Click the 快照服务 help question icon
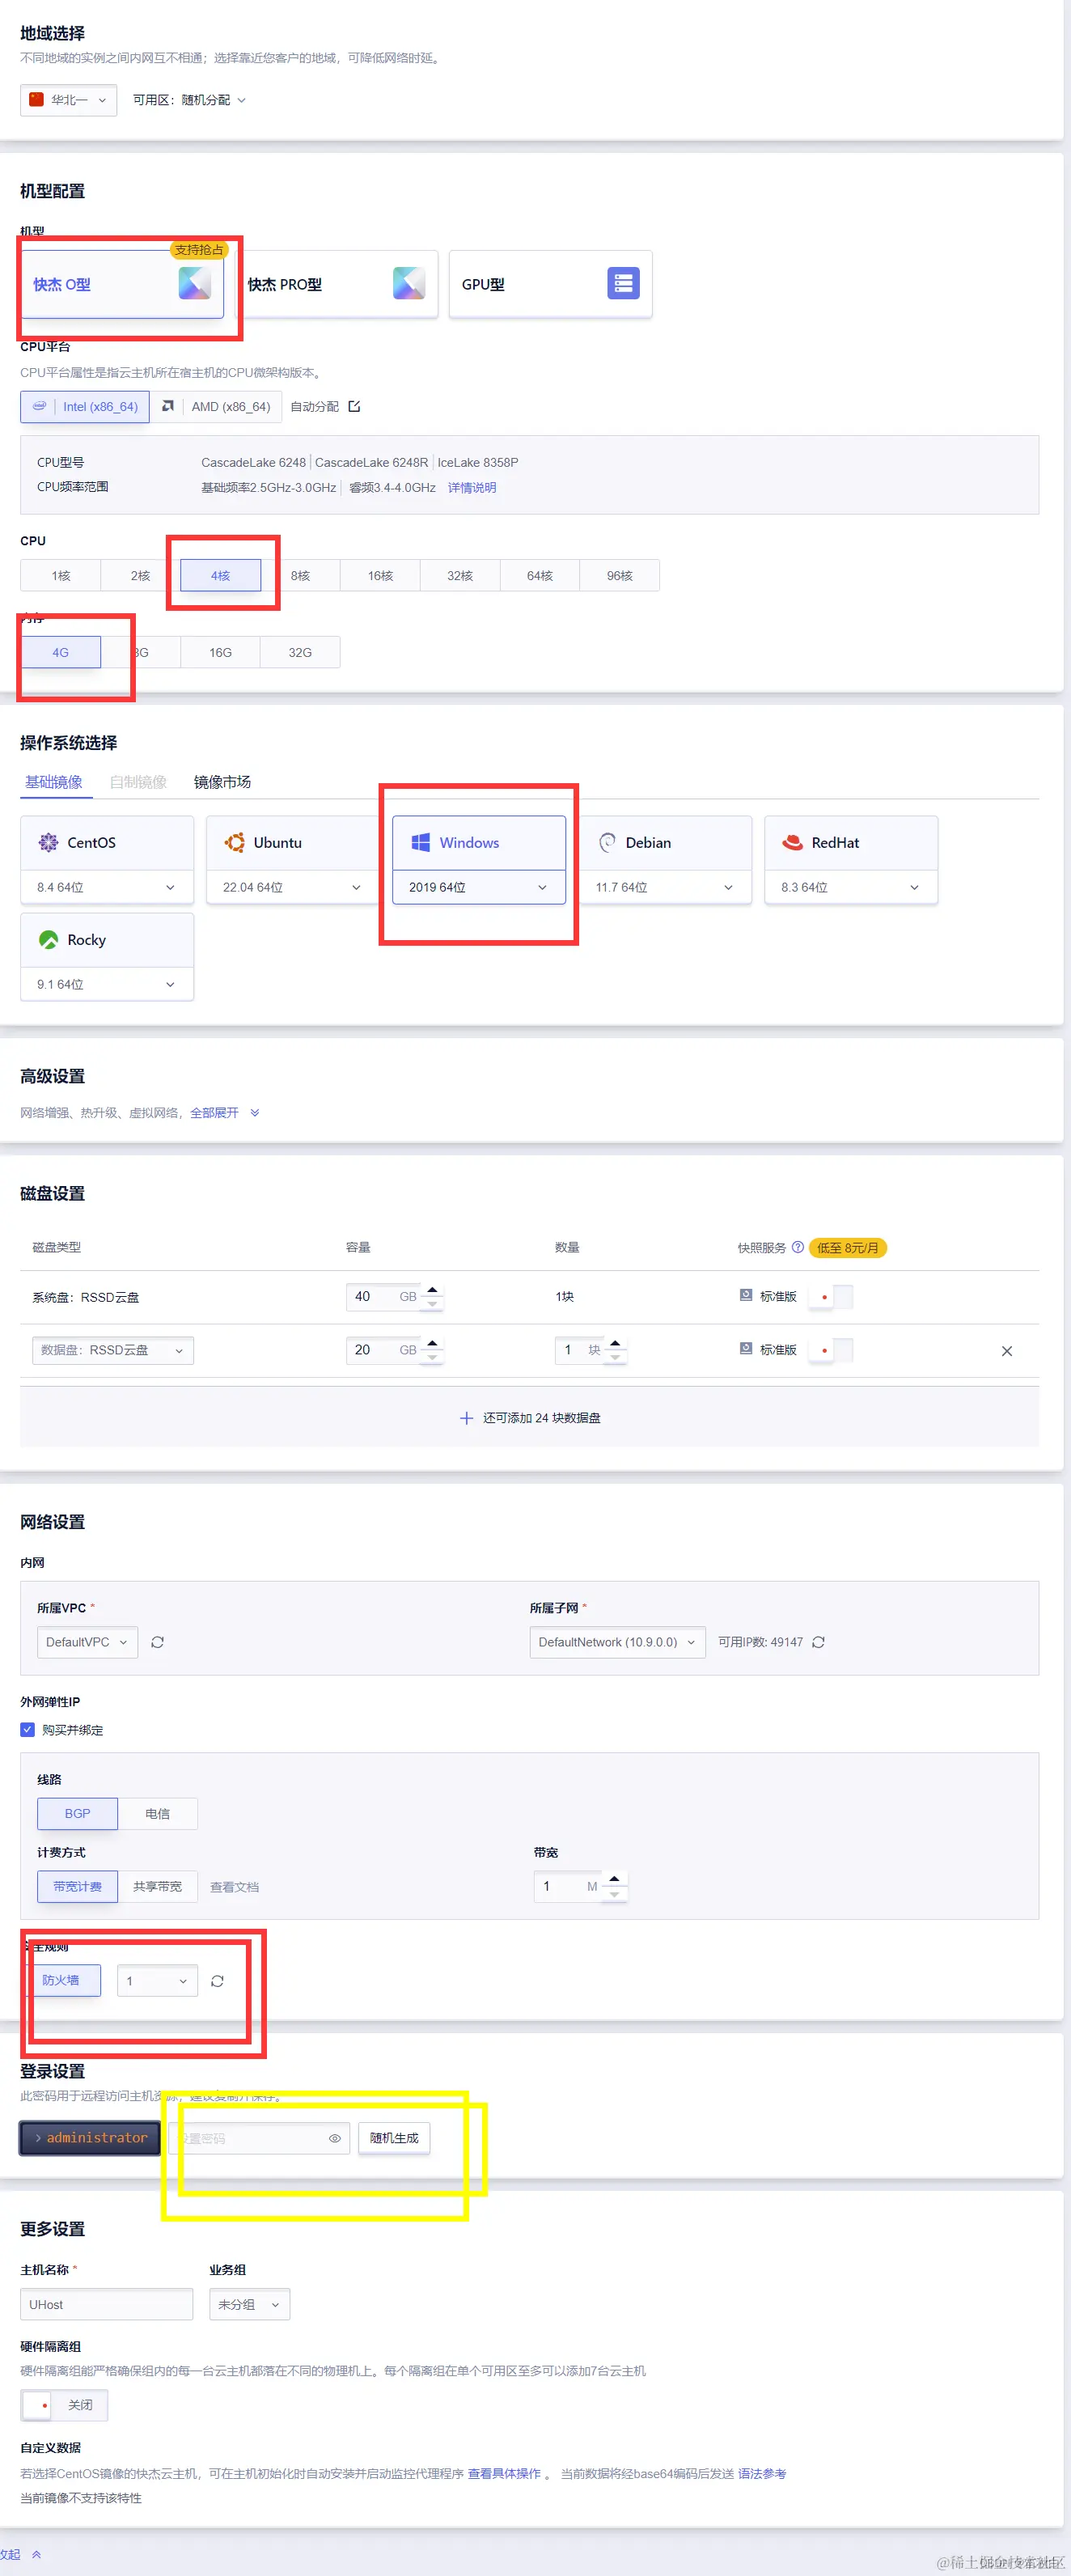Screen dimensions: 1071x2576 [798, 1248]
